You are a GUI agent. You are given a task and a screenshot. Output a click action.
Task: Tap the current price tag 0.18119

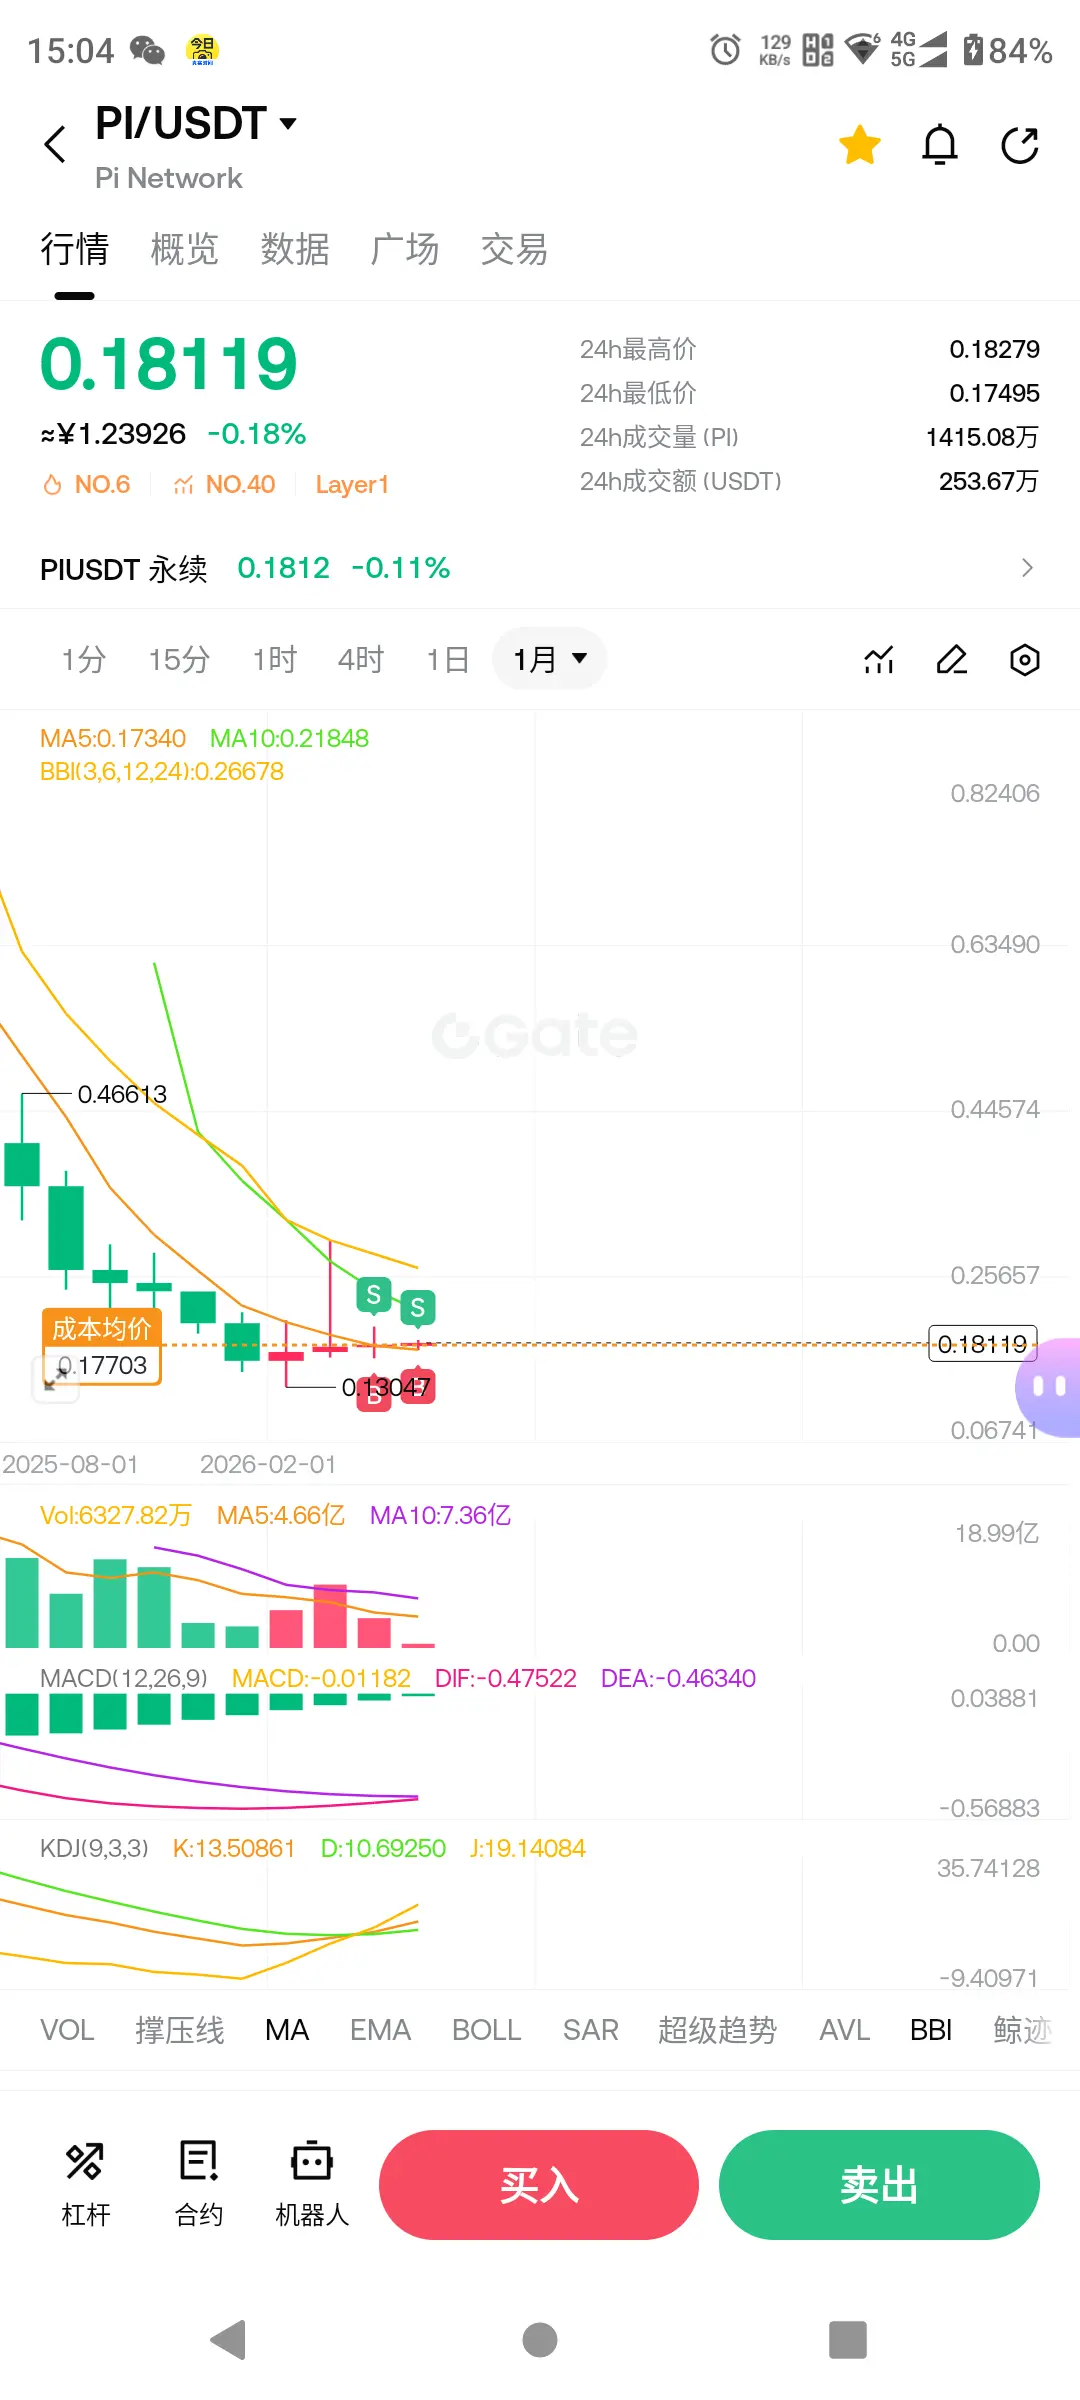[x=983, y=1343]
